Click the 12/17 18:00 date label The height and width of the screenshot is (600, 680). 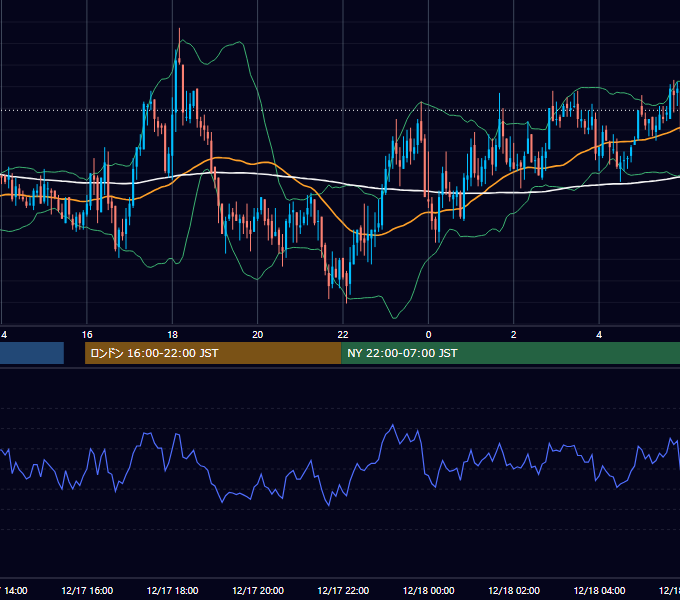tap(173, 591)
